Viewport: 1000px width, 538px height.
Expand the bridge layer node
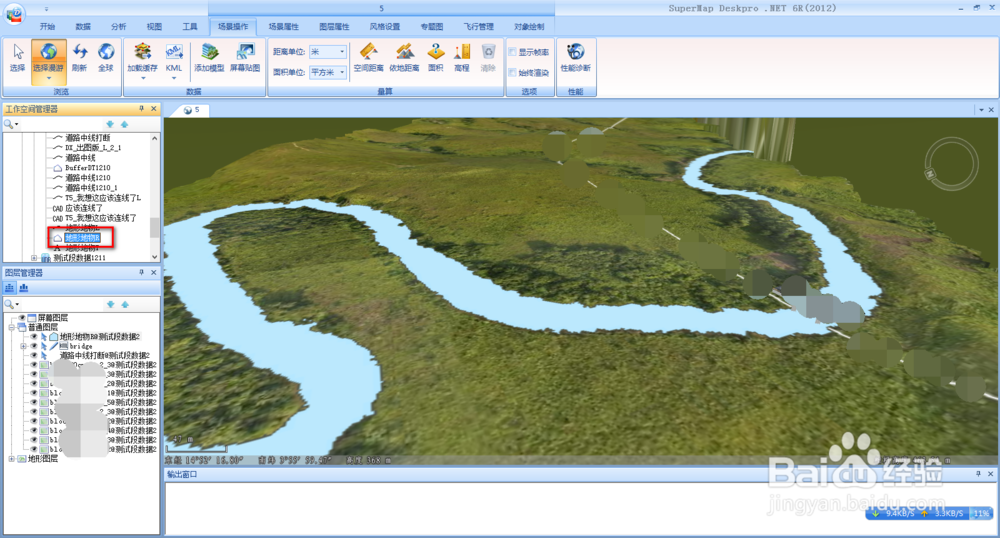tap(23, 346)
